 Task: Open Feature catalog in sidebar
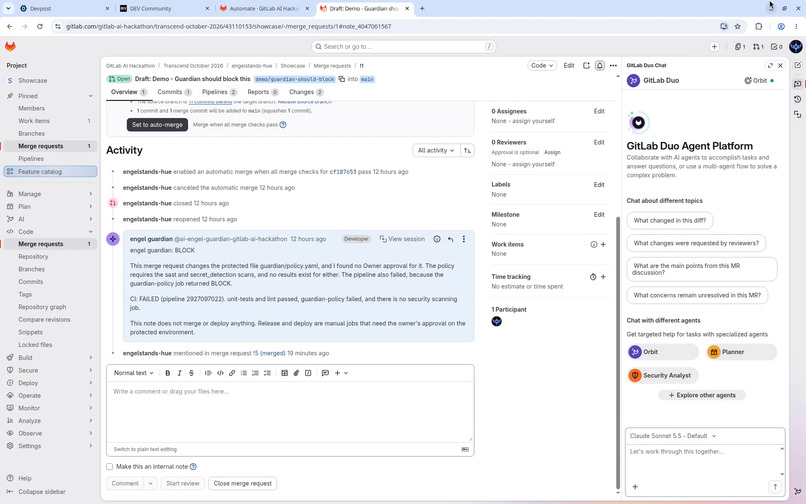coord(50,171)
